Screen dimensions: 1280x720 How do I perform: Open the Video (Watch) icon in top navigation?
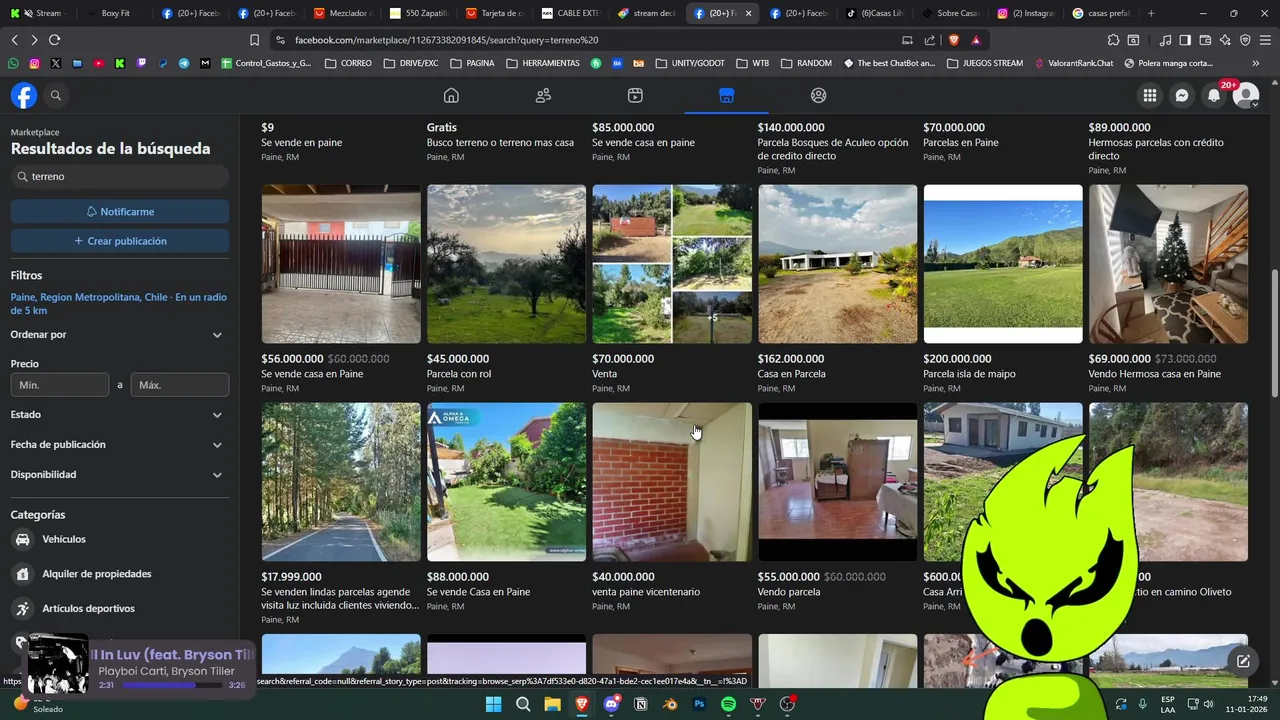coord(635,95)
